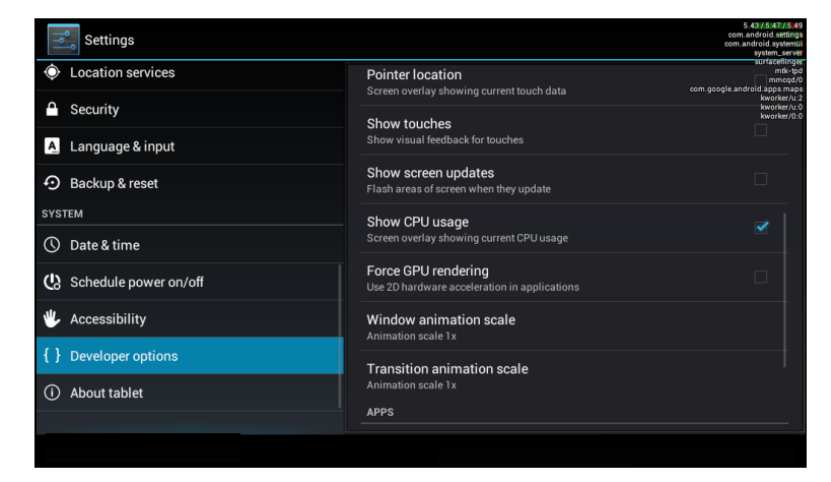Image resolution: width=831 pixels, height=482 pixels.
Task: Click the Location services pin icon
Action: (52, 73)
